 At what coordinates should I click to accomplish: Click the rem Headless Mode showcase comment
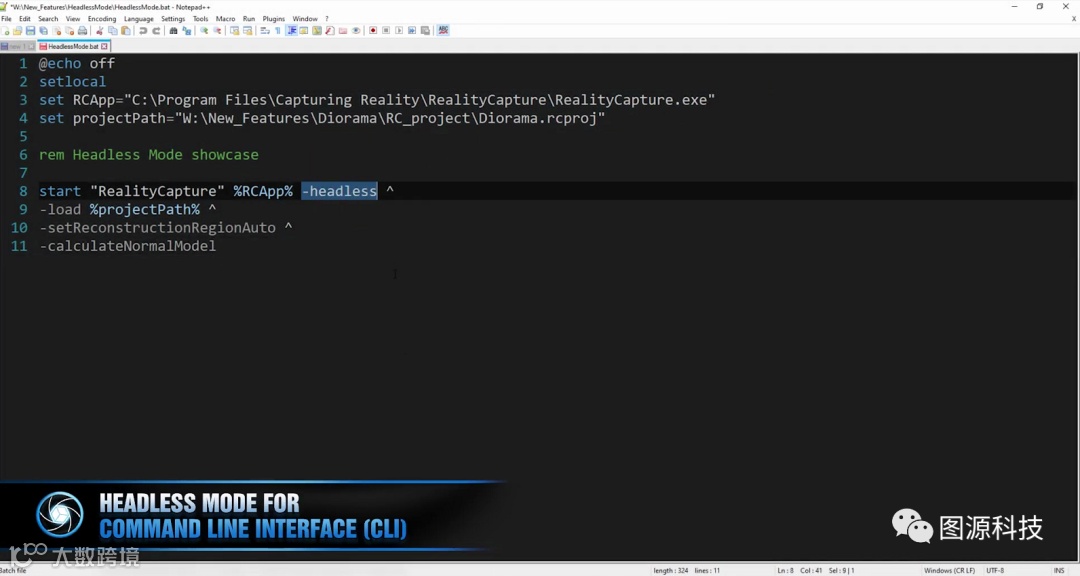click(x=149, y=154)
